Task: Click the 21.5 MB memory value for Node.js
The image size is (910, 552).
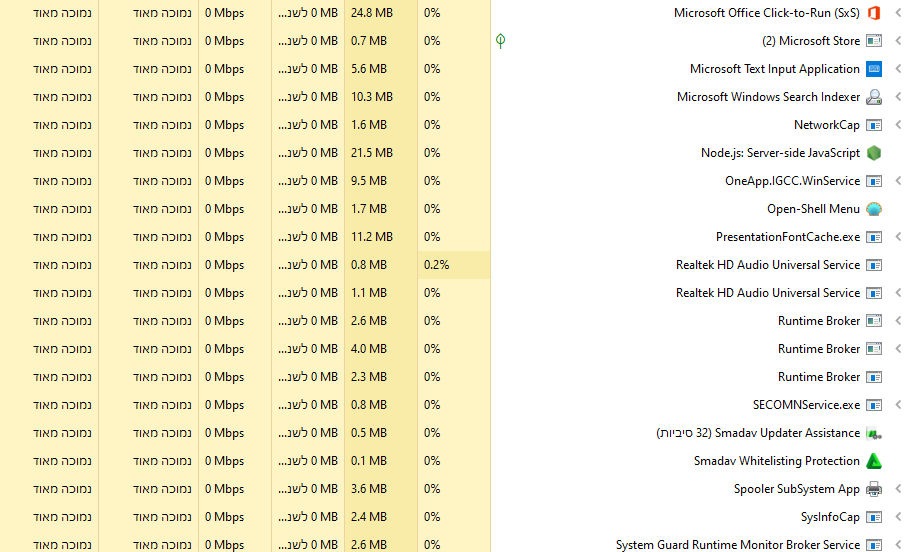Action: click(x=381, y=153)
